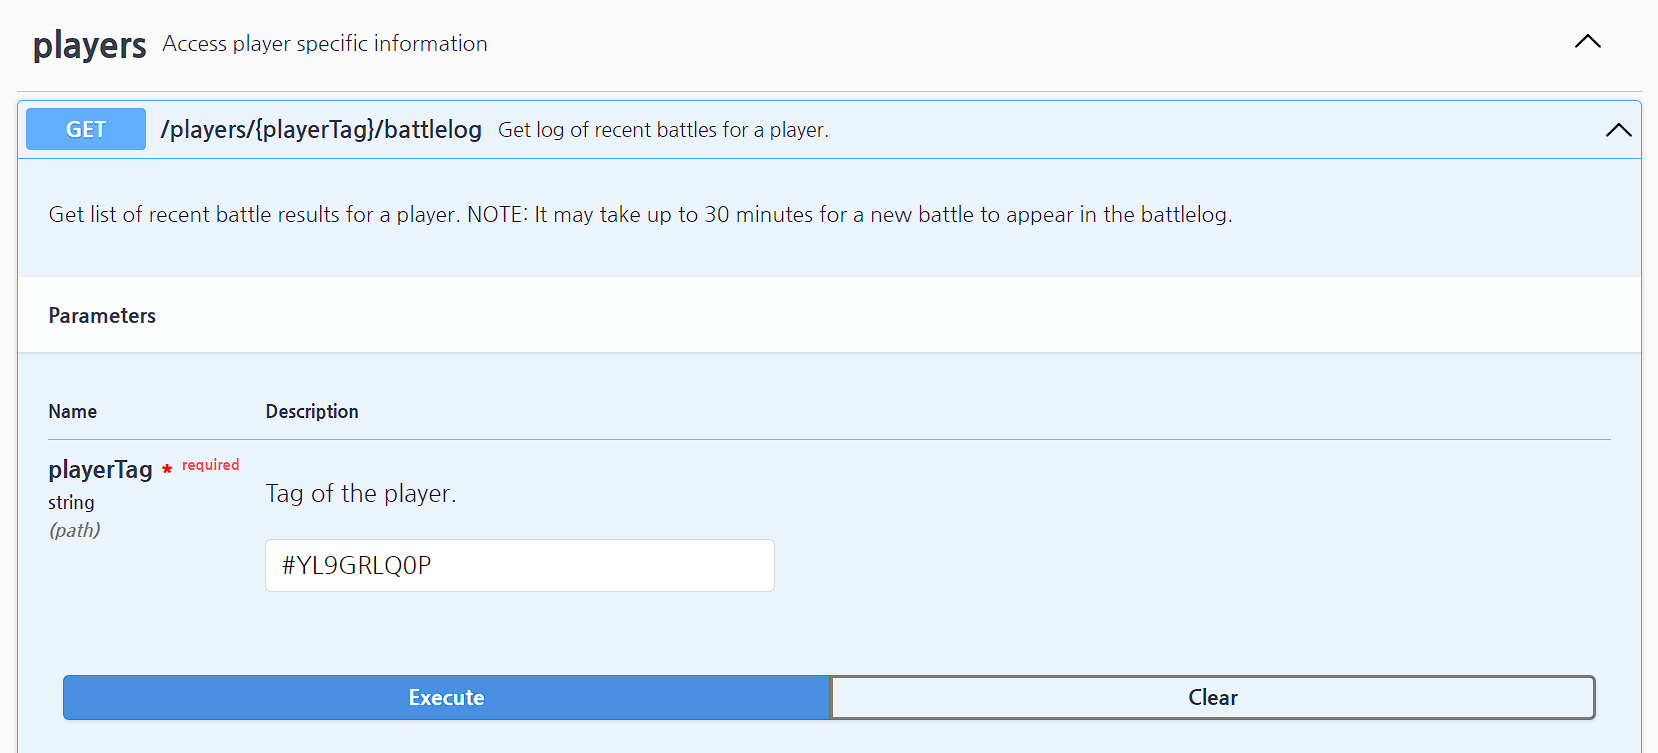Click the '(path)' location label
Image resolution: width=1658 pixels, height=753 pixels.
point(74,530)
